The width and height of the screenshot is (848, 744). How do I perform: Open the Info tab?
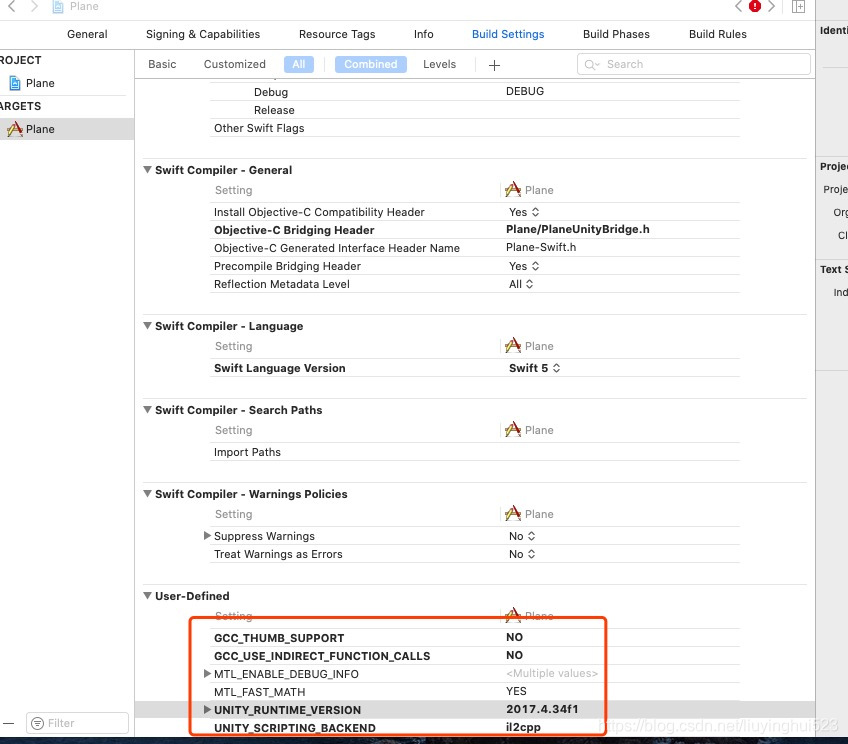click(423, 34)
